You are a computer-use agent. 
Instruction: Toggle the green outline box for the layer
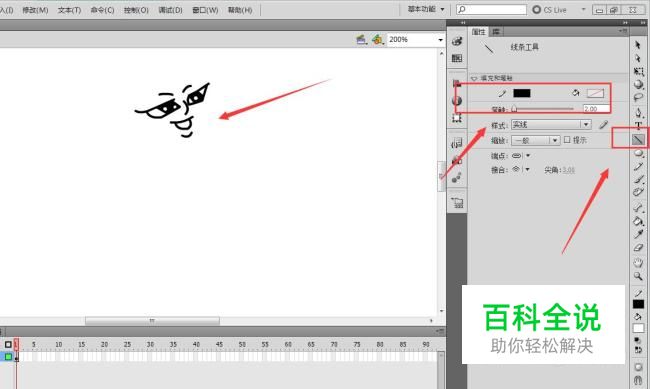8,357
